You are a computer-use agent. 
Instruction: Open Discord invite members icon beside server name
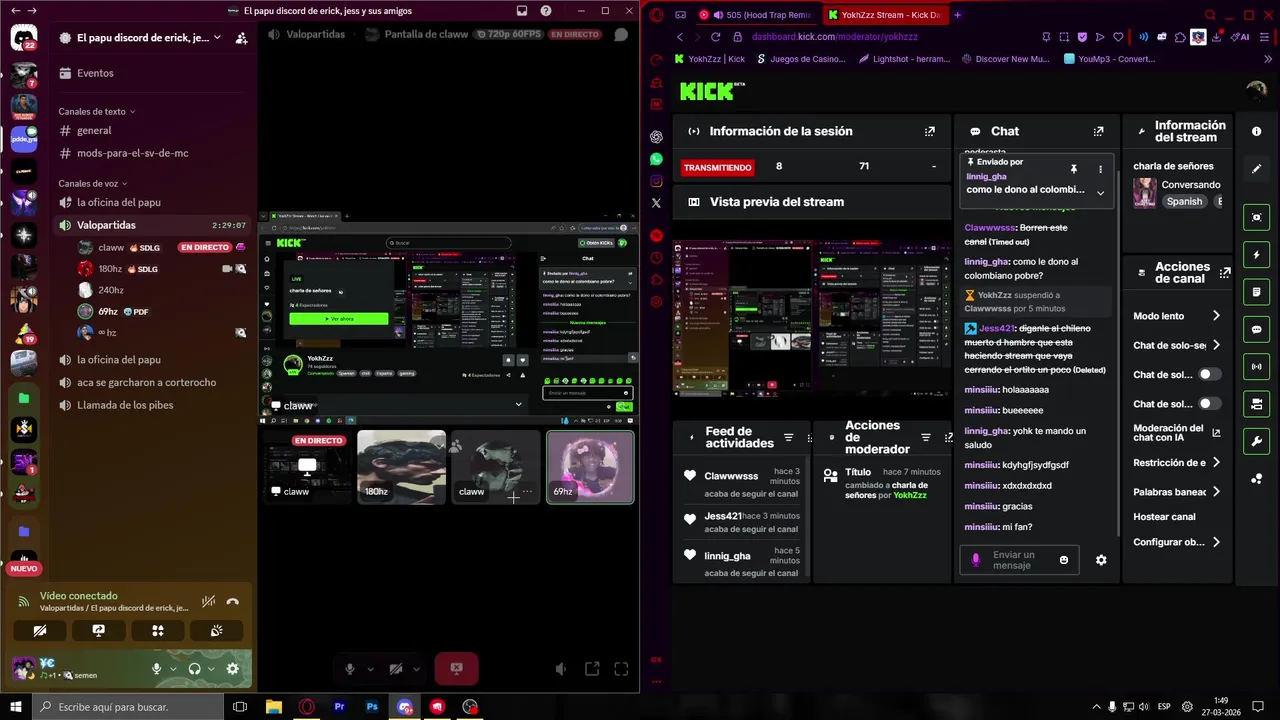click(x=241, y=38)
